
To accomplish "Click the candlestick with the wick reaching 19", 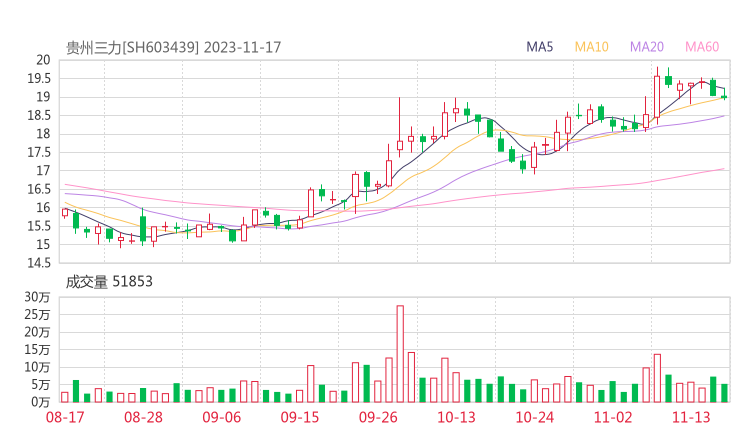I will click(x=400, y=127).
